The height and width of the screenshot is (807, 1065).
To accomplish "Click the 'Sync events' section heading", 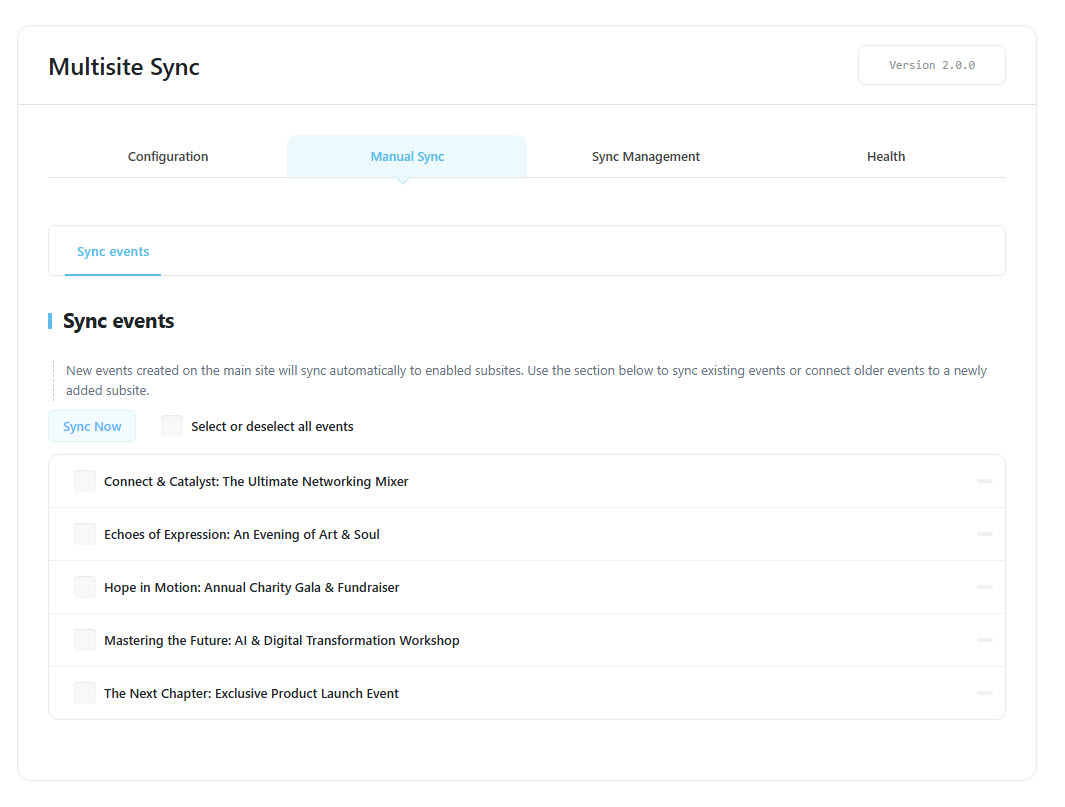I will [x=118, y=321].
